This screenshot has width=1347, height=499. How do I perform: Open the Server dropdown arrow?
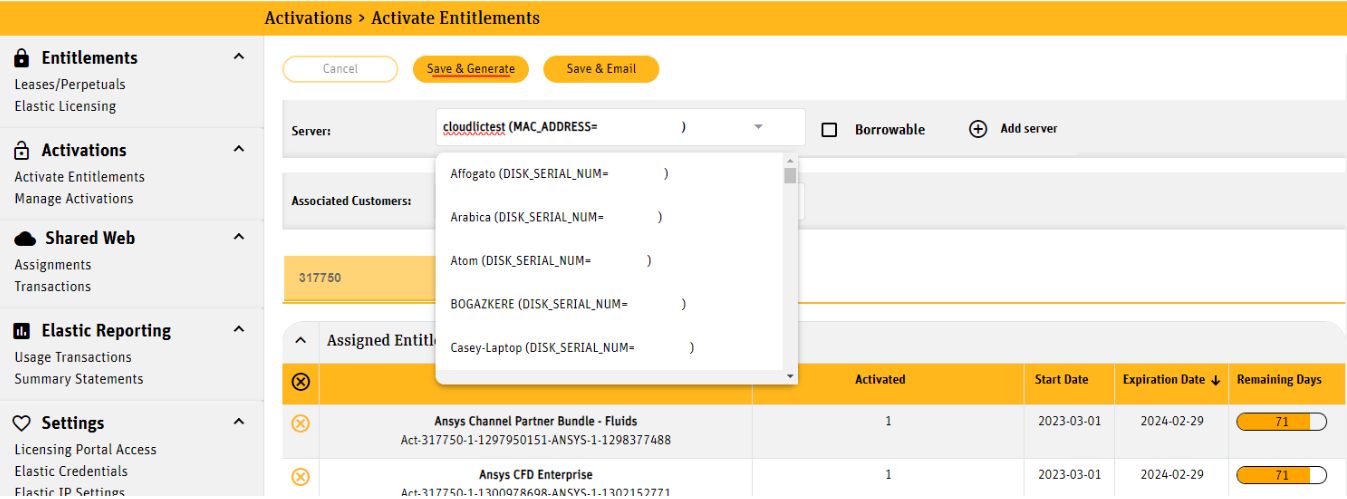tap(758, 127)
